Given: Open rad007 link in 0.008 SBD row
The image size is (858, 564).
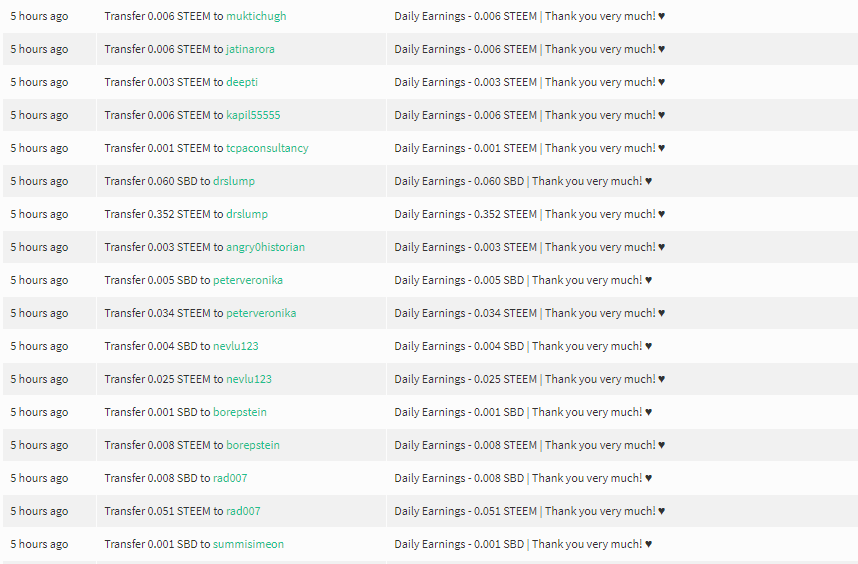Looking at the screenshot, I should point(230,478).
